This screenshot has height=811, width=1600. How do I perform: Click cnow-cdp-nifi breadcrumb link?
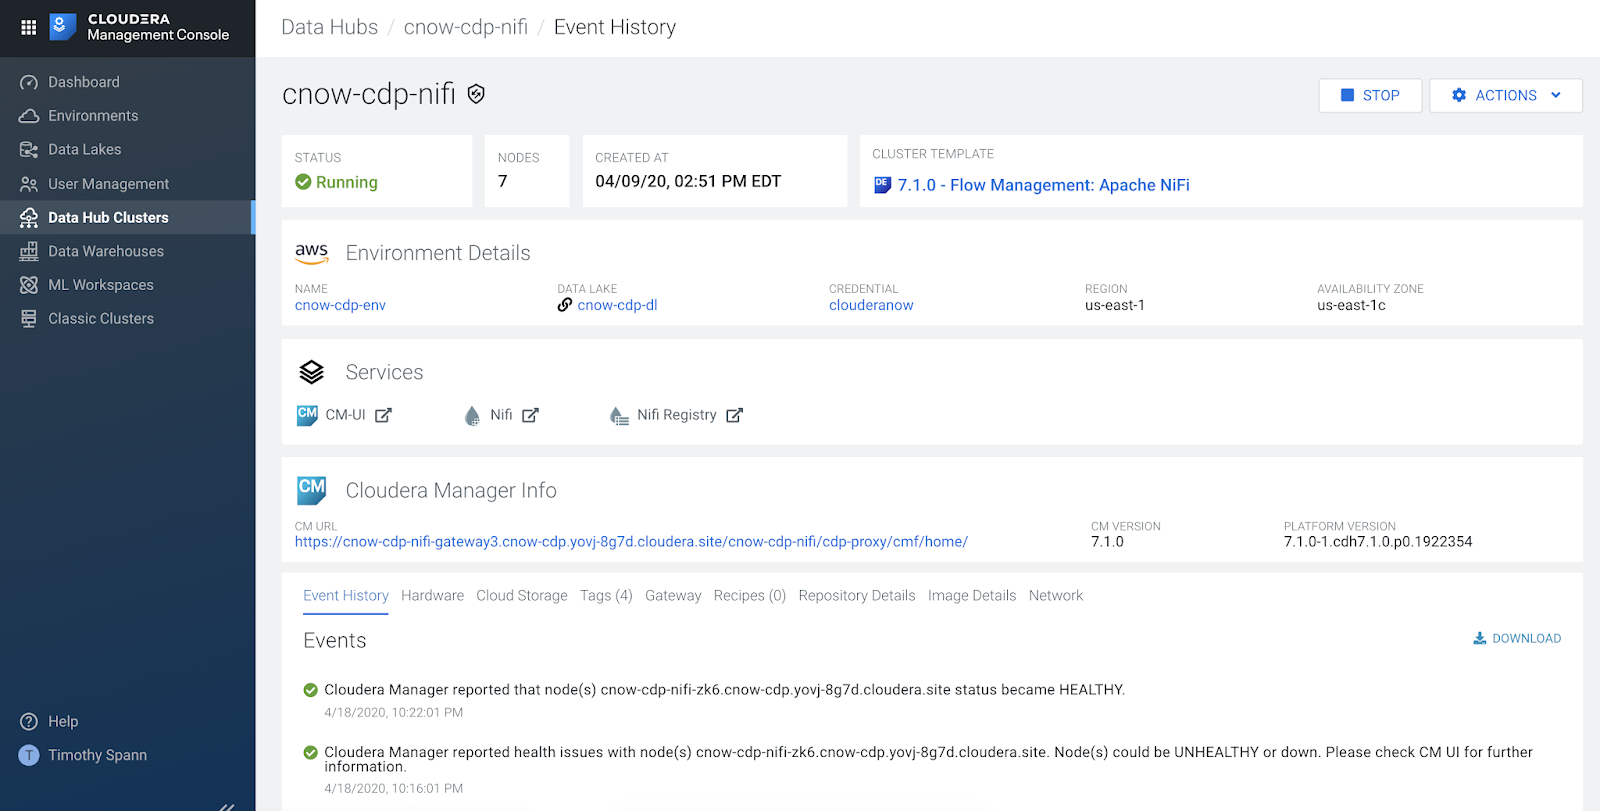(x=466, y=27)
